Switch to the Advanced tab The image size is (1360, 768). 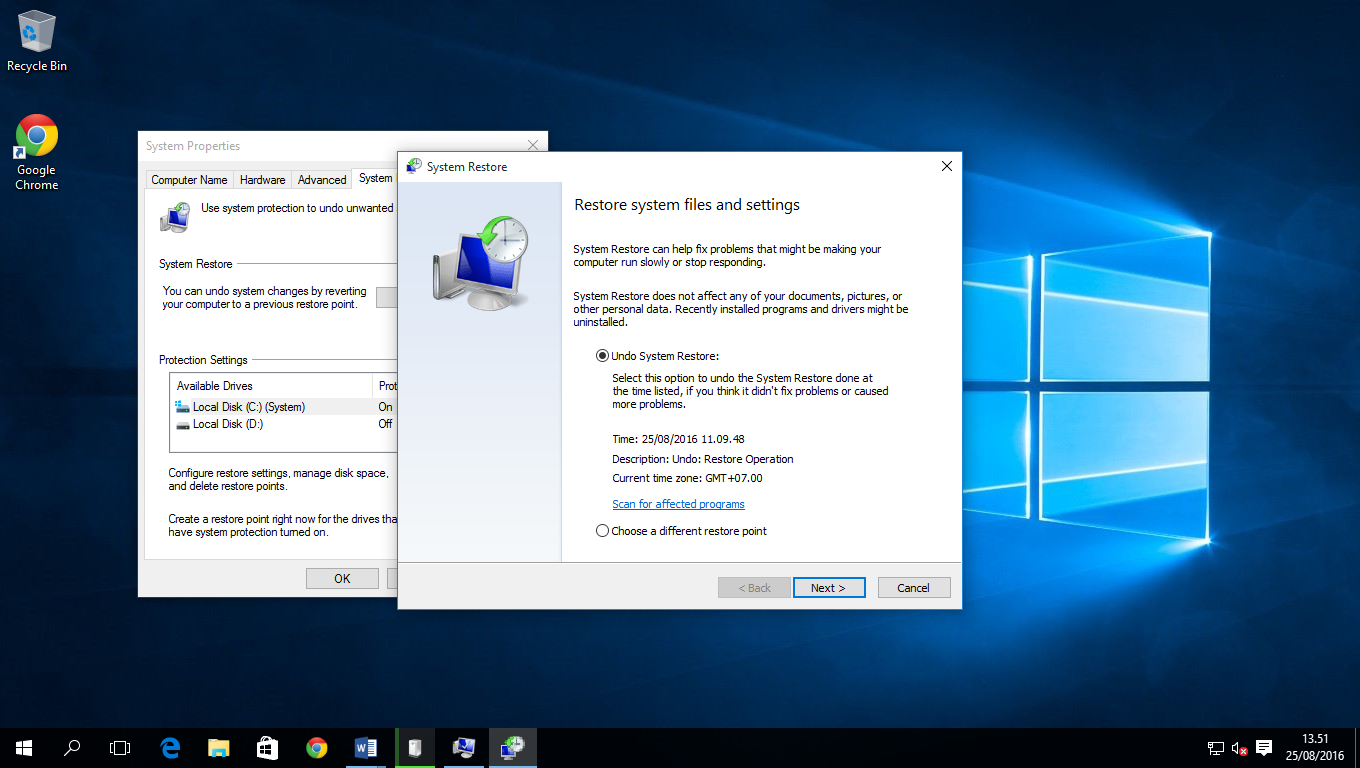point(321,179)
